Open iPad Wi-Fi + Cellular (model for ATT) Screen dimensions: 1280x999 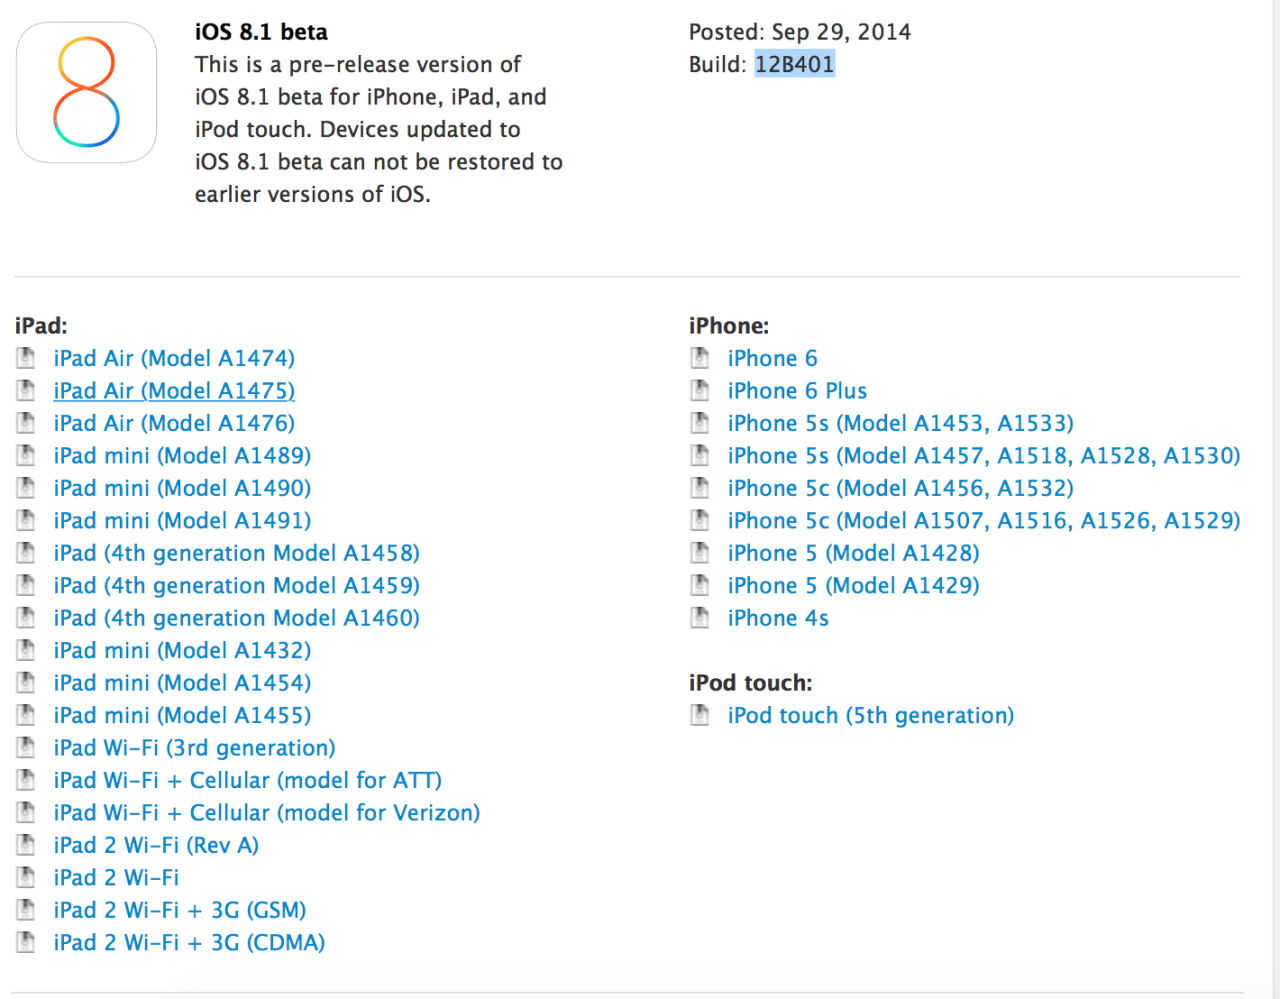pos(247,780)
